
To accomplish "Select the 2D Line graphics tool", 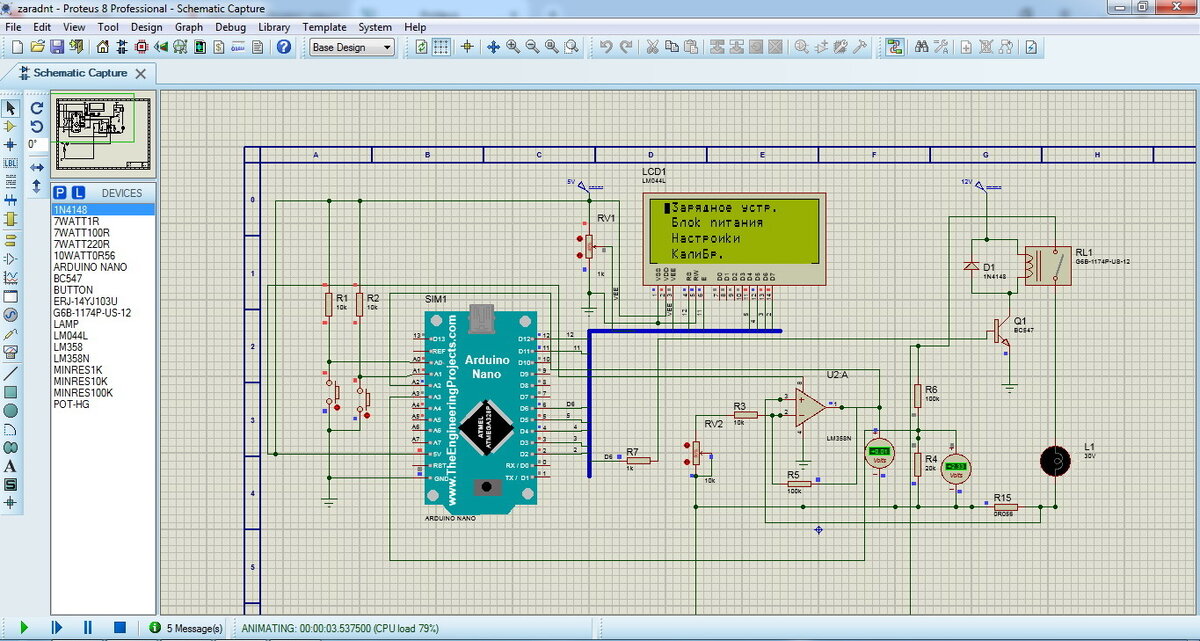I will pos(11,372).
